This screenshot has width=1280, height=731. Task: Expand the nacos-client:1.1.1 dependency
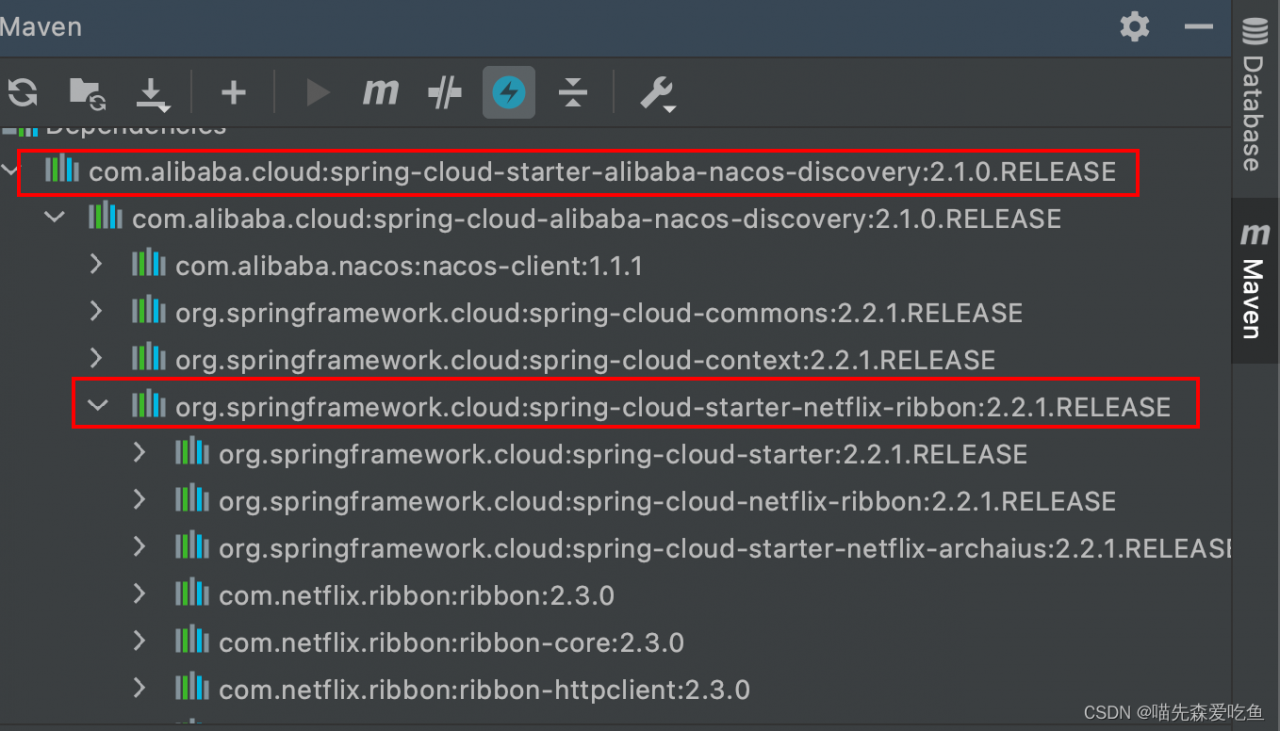coord(96,265)
